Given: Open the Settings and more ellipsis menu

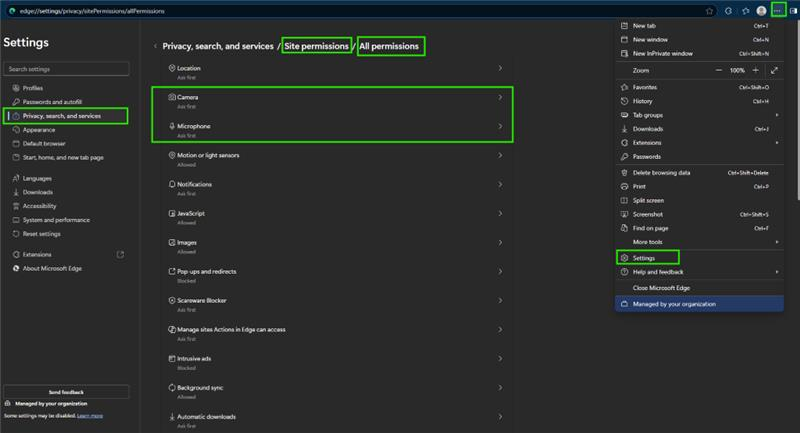Looking at the screenshot, I should pos(778,11).
